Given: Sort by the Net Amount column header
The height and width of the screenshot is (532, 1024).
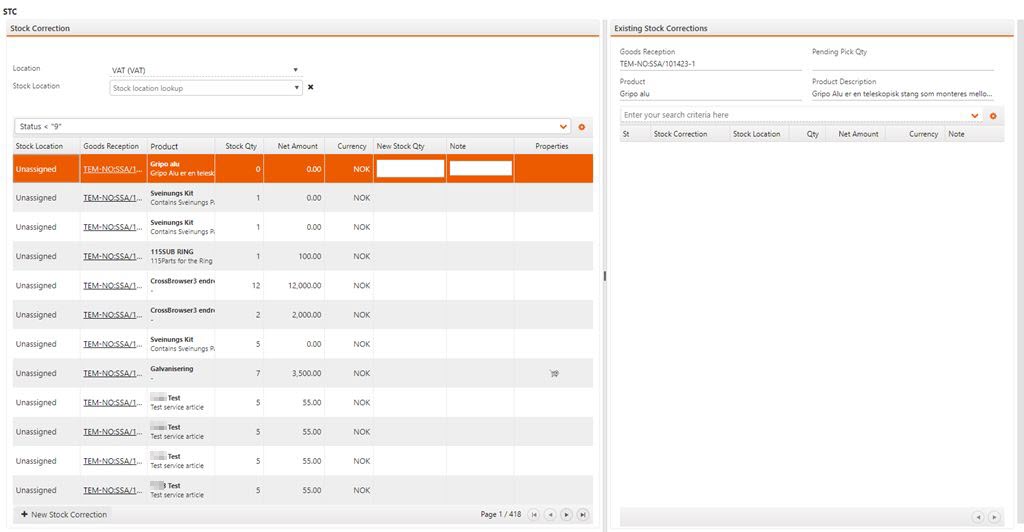Looking at the screenshot, I should [297, 146].
